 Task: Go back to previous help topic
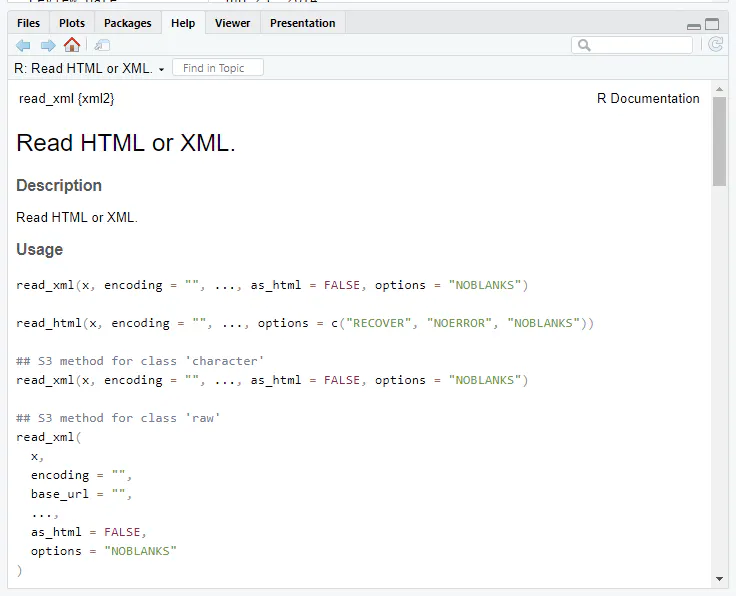point(23,46)
